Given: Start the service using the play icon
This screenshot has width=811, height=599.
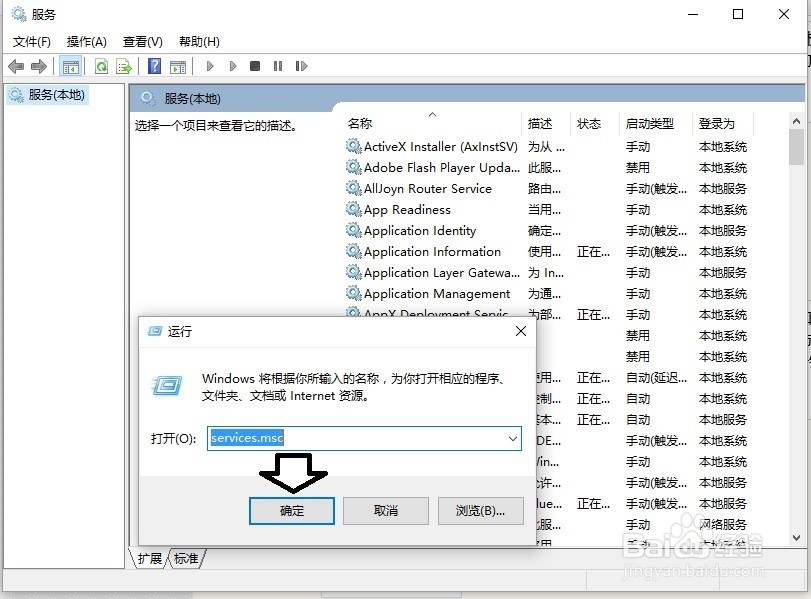Looking at the screenshot, I should (209, 66).
